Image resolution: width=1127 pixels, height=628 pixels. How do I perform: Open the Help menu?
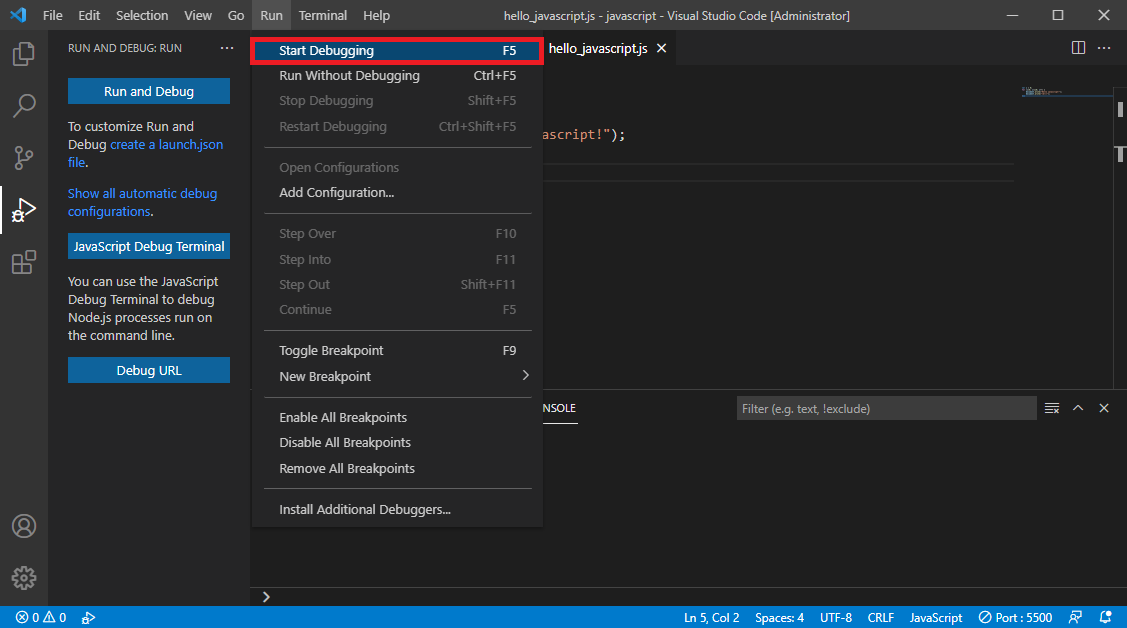pyautogui.click(x=376, y=15)
